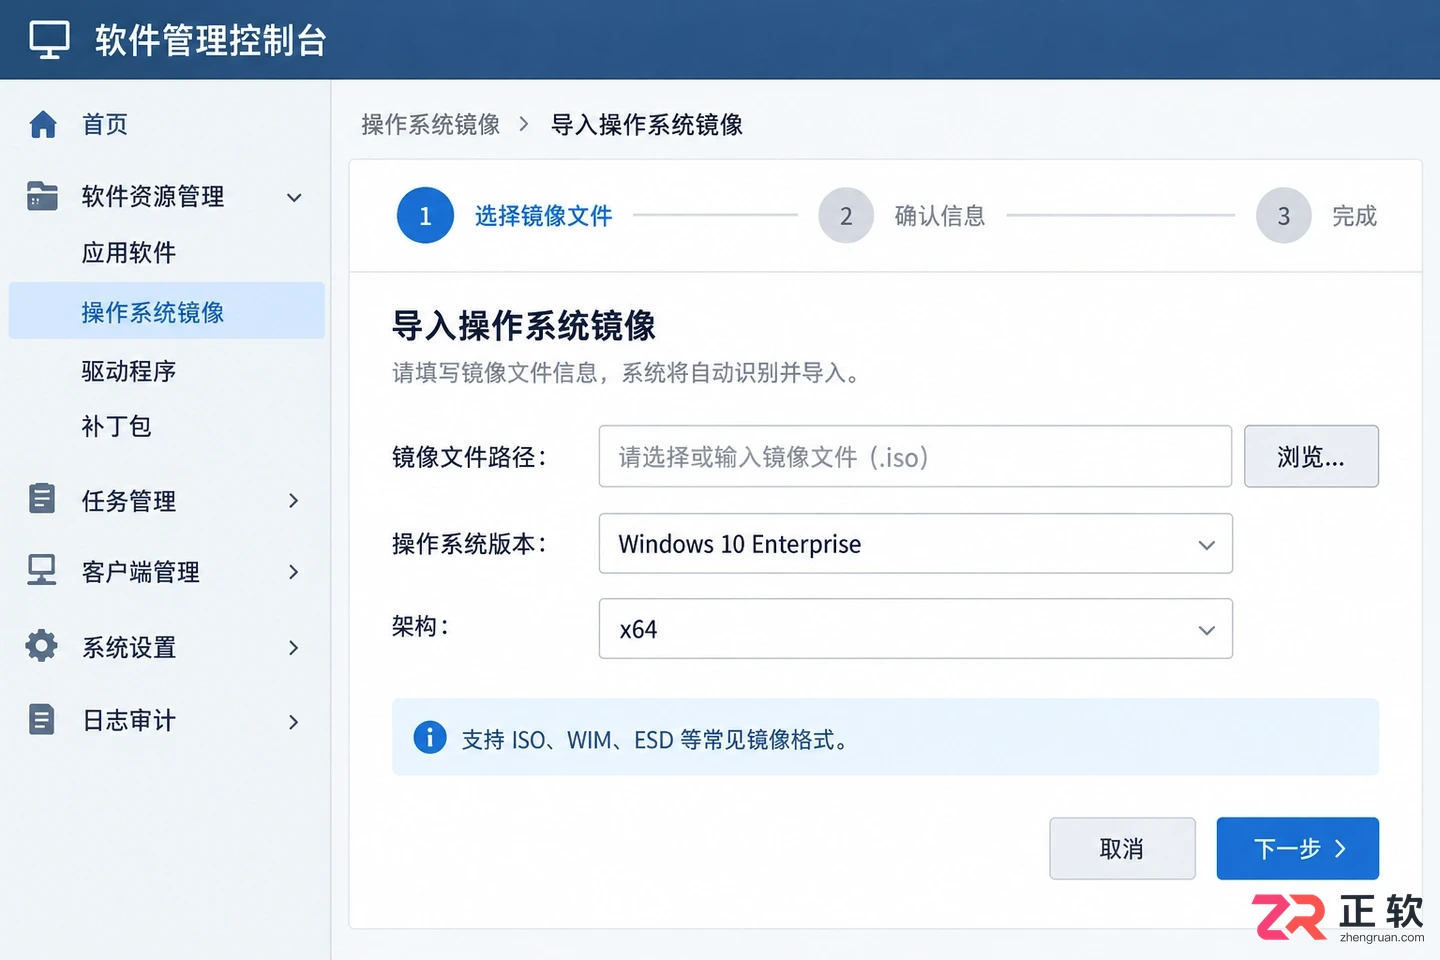
Task: Click 软件管理控制台 header title
Action: (x=211, y=40)
